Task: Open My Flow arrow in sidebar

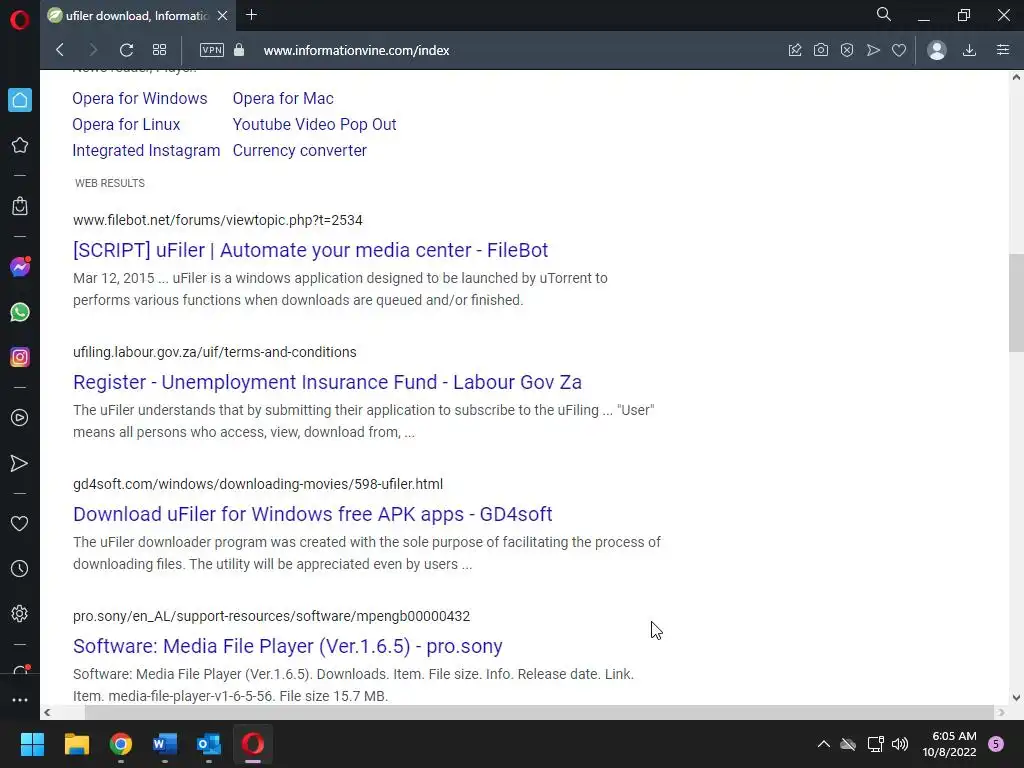Action: click(x=20, y=463)
